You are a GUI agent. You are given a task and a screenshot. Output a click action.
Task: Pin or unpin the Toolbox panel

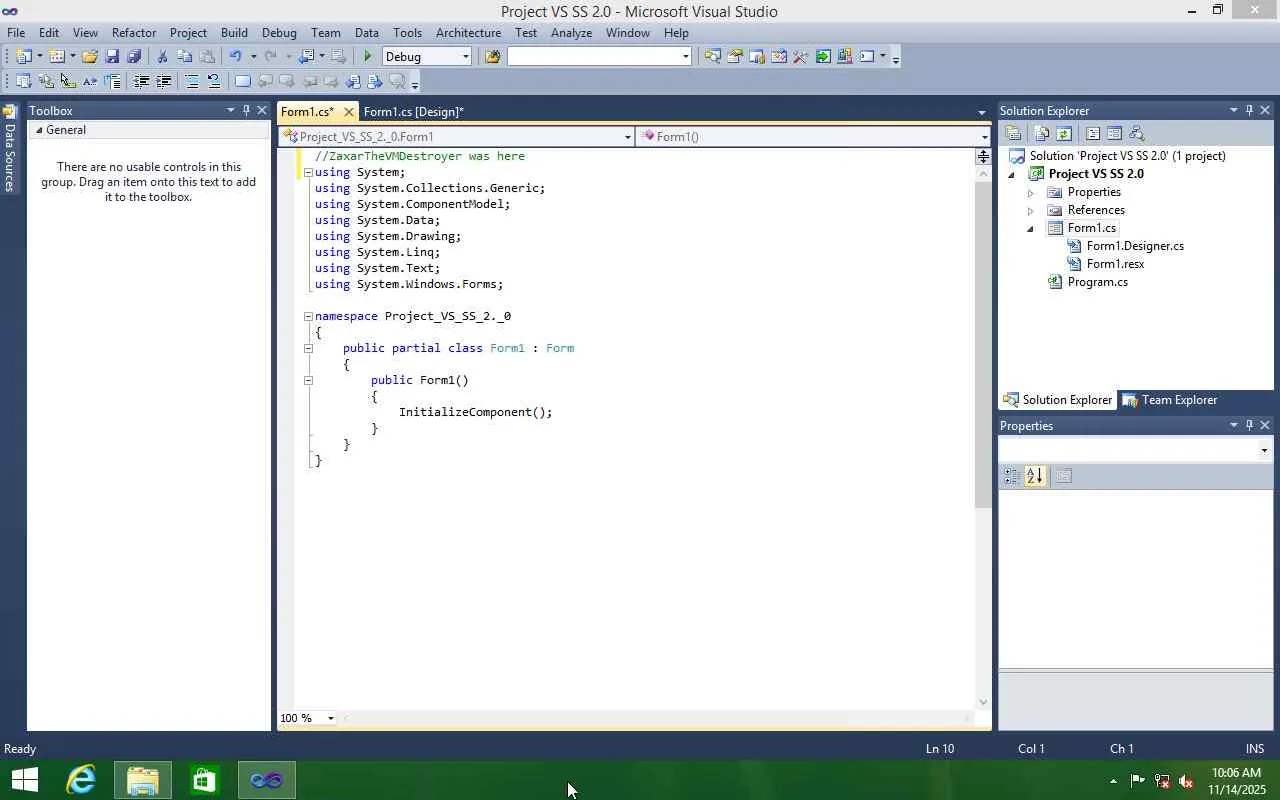pyautogui.click(x=246, y=110)
